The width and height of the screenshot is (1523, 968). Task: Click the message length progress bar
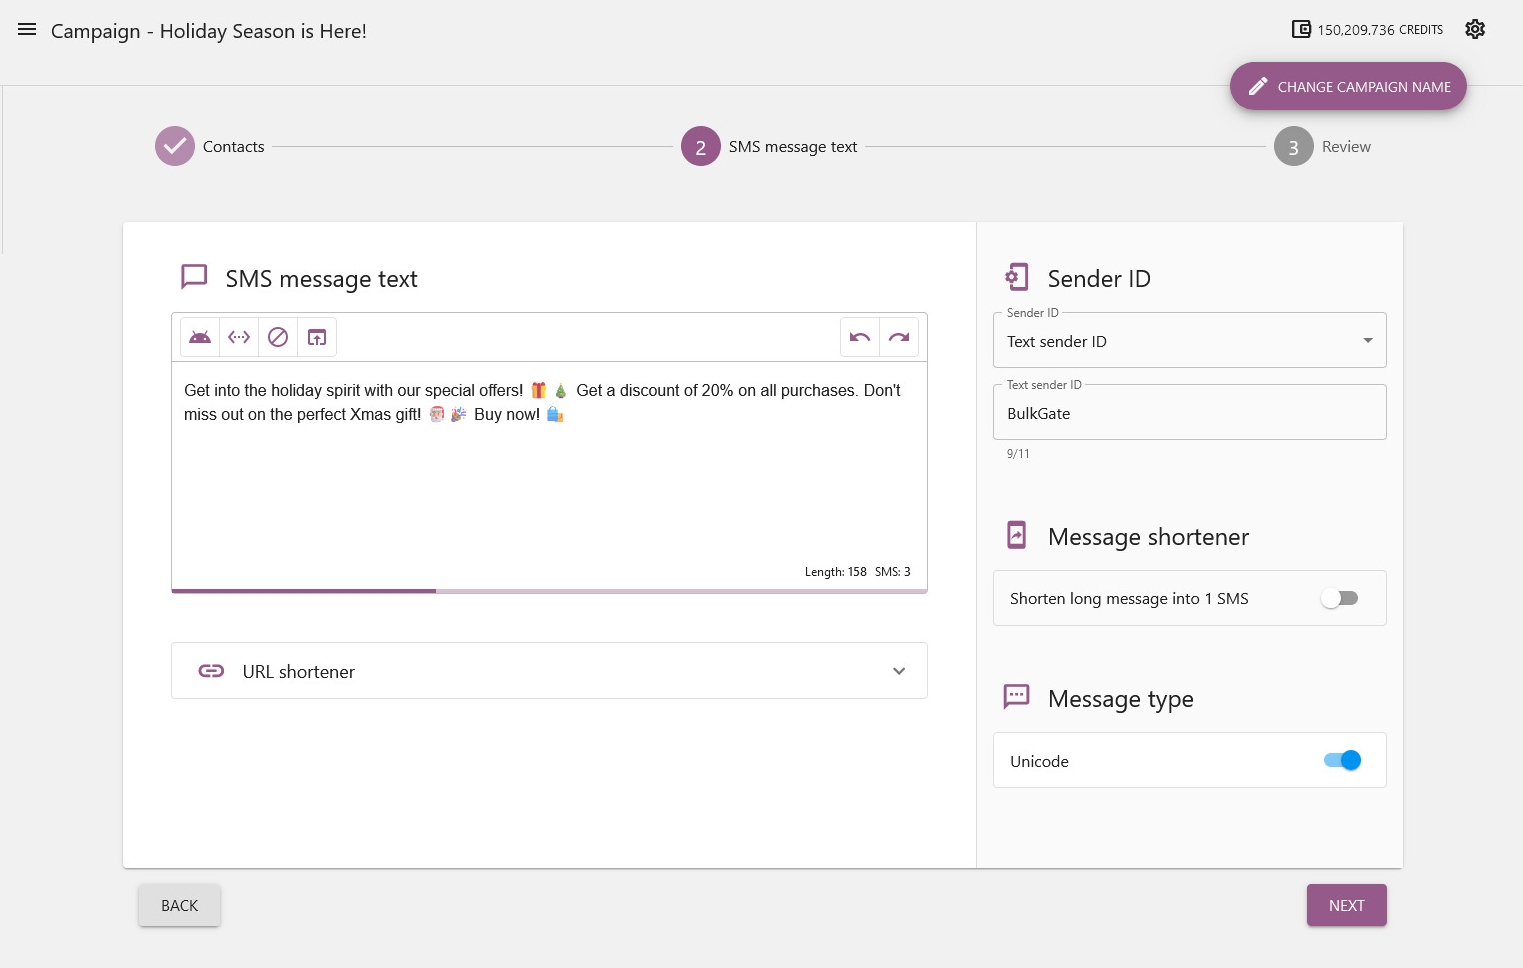click(549, 591)
